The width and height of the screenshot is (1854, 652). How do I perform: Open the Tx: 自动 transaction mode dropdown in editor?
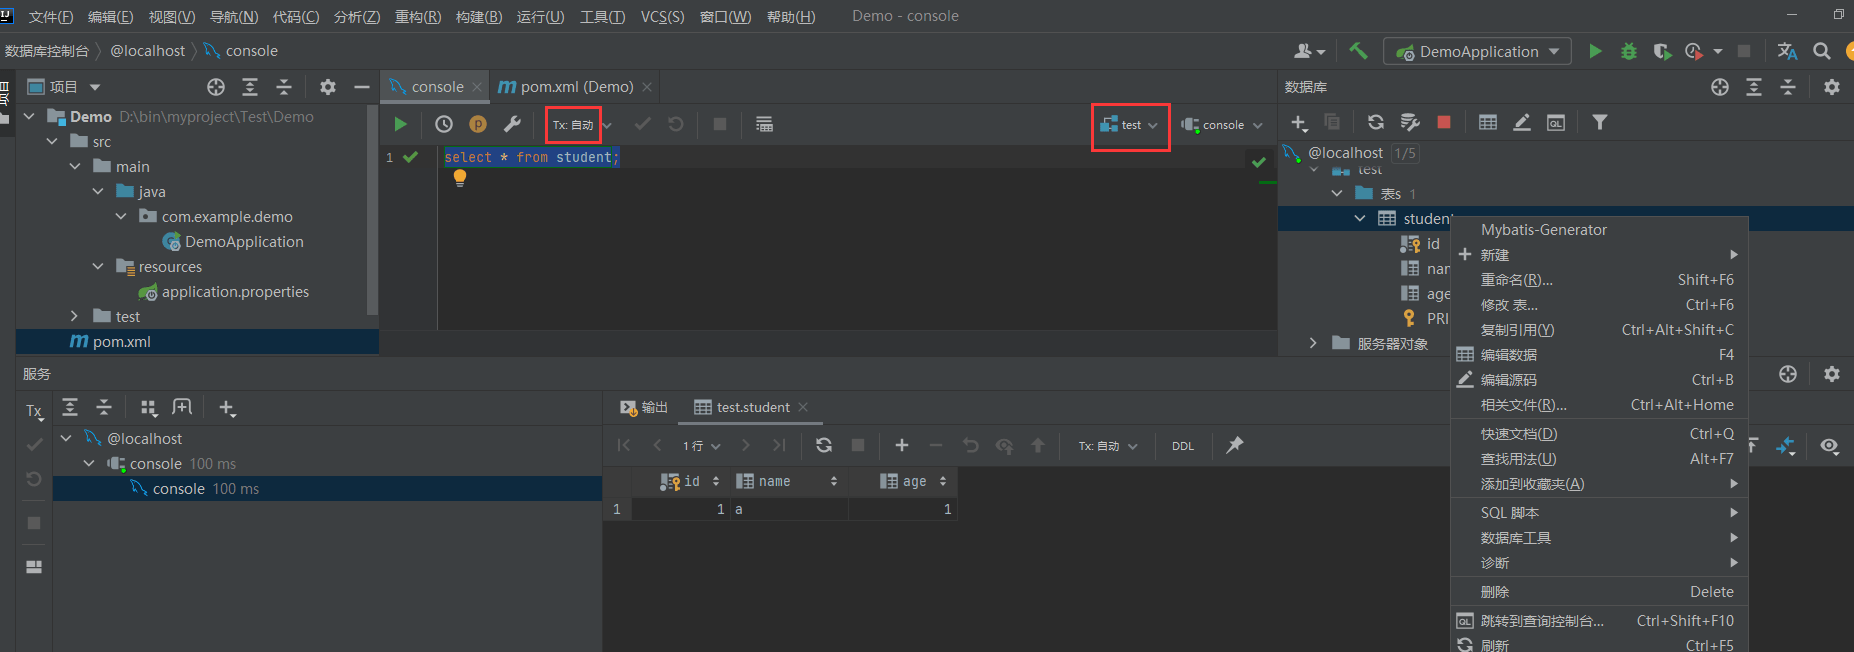click(x=582, y=125)
